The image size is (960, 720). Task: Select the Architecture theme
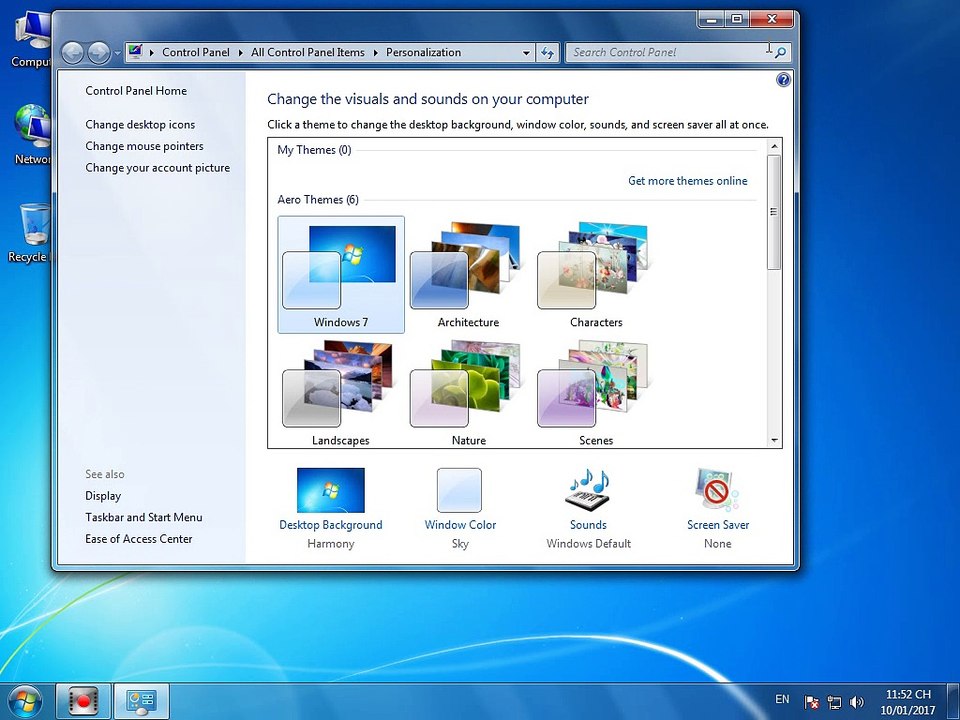(468, 274)
